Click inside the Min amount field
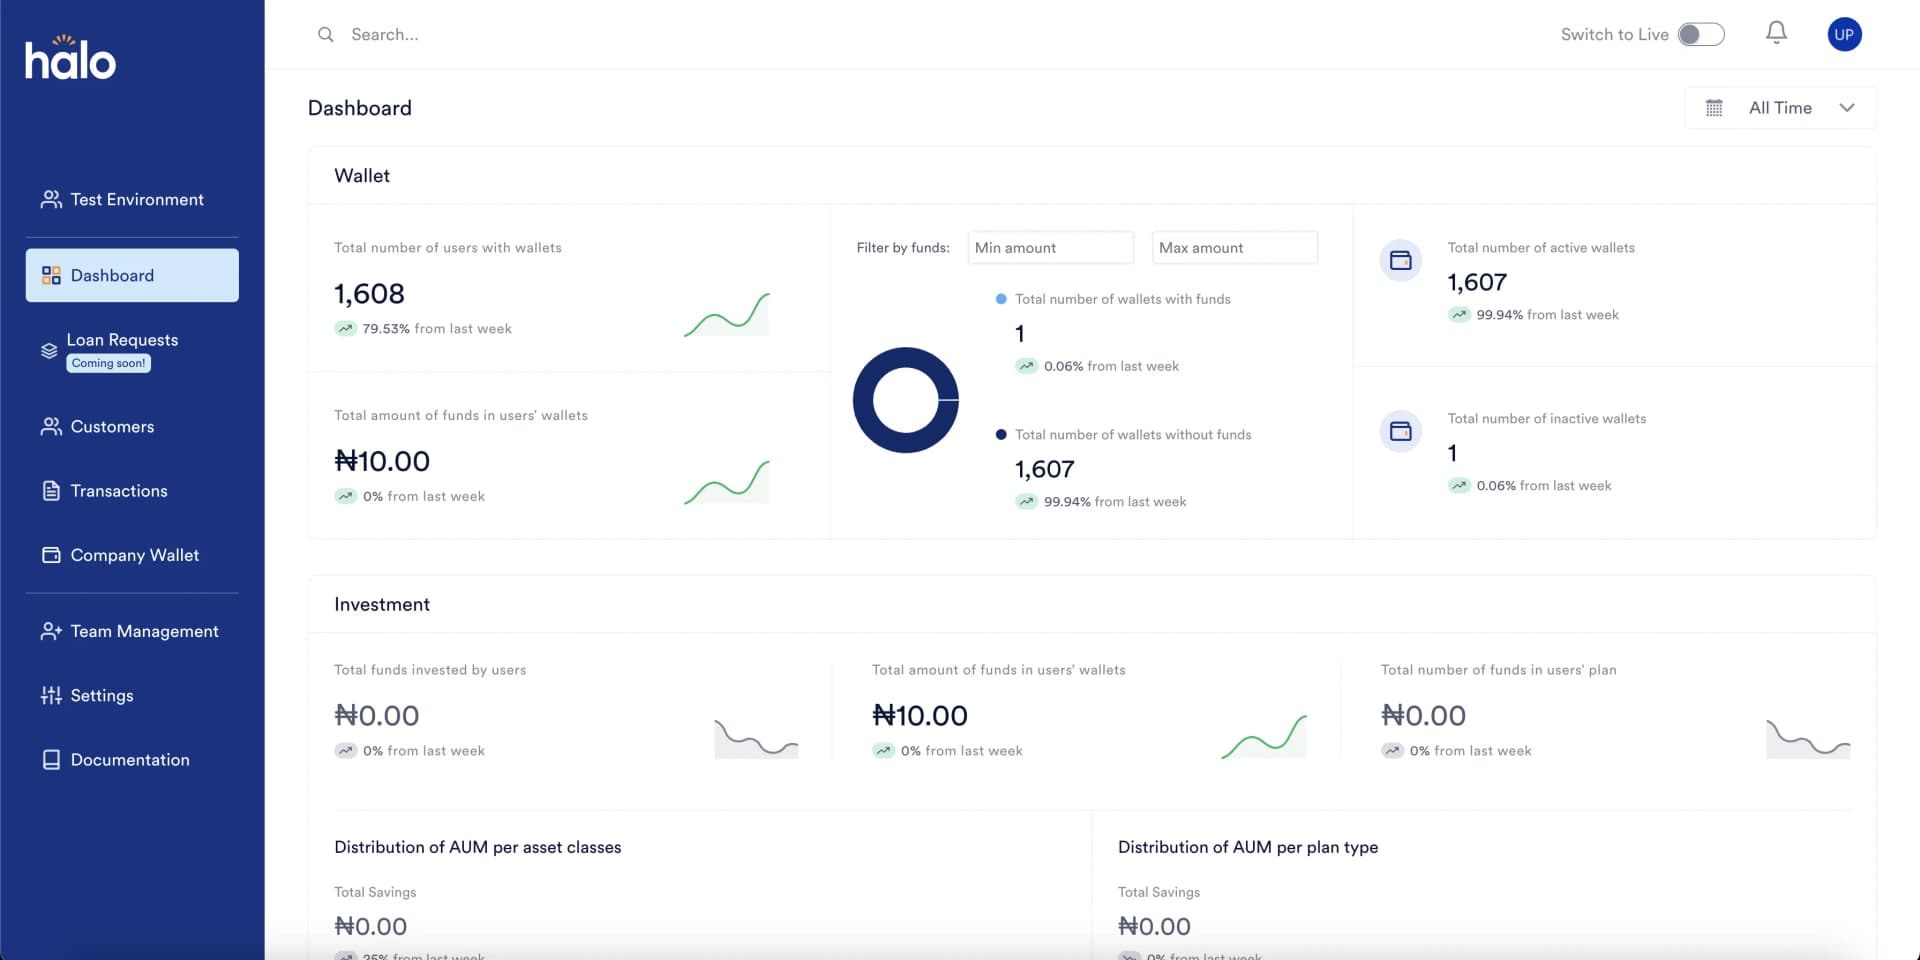The image size is (1920, 960). point(1050,247)
